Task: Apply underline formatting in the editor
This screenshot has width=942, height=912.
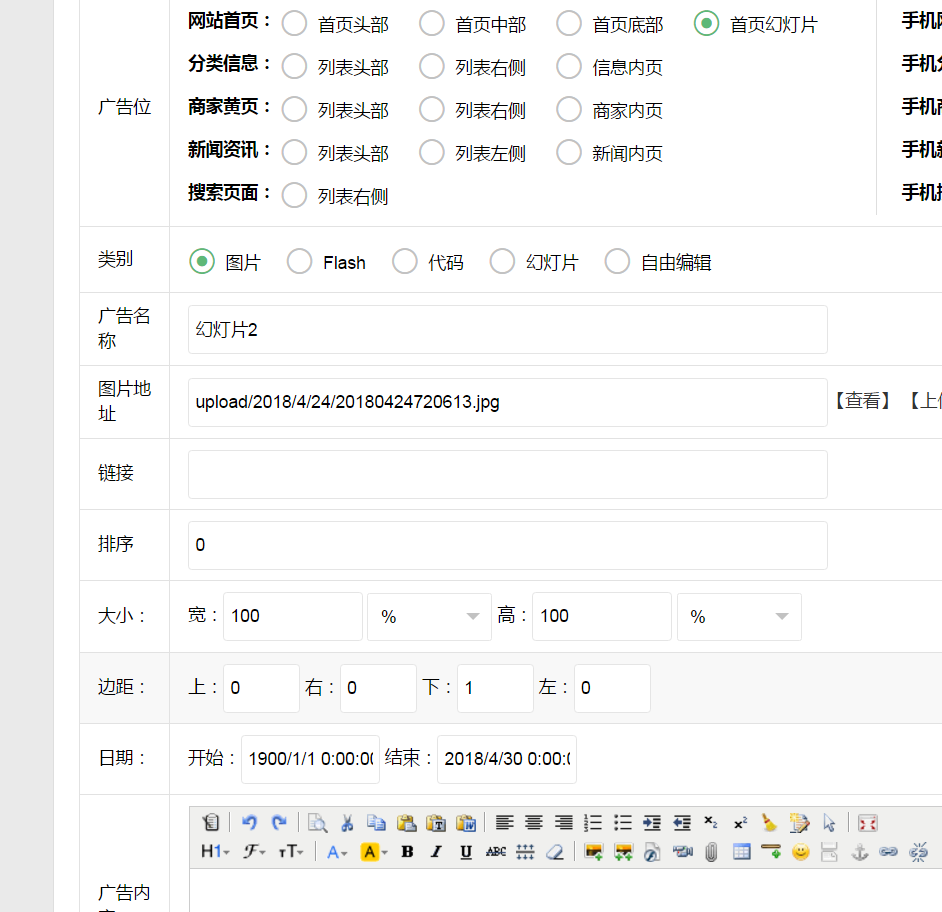Action: coord(466,852)
